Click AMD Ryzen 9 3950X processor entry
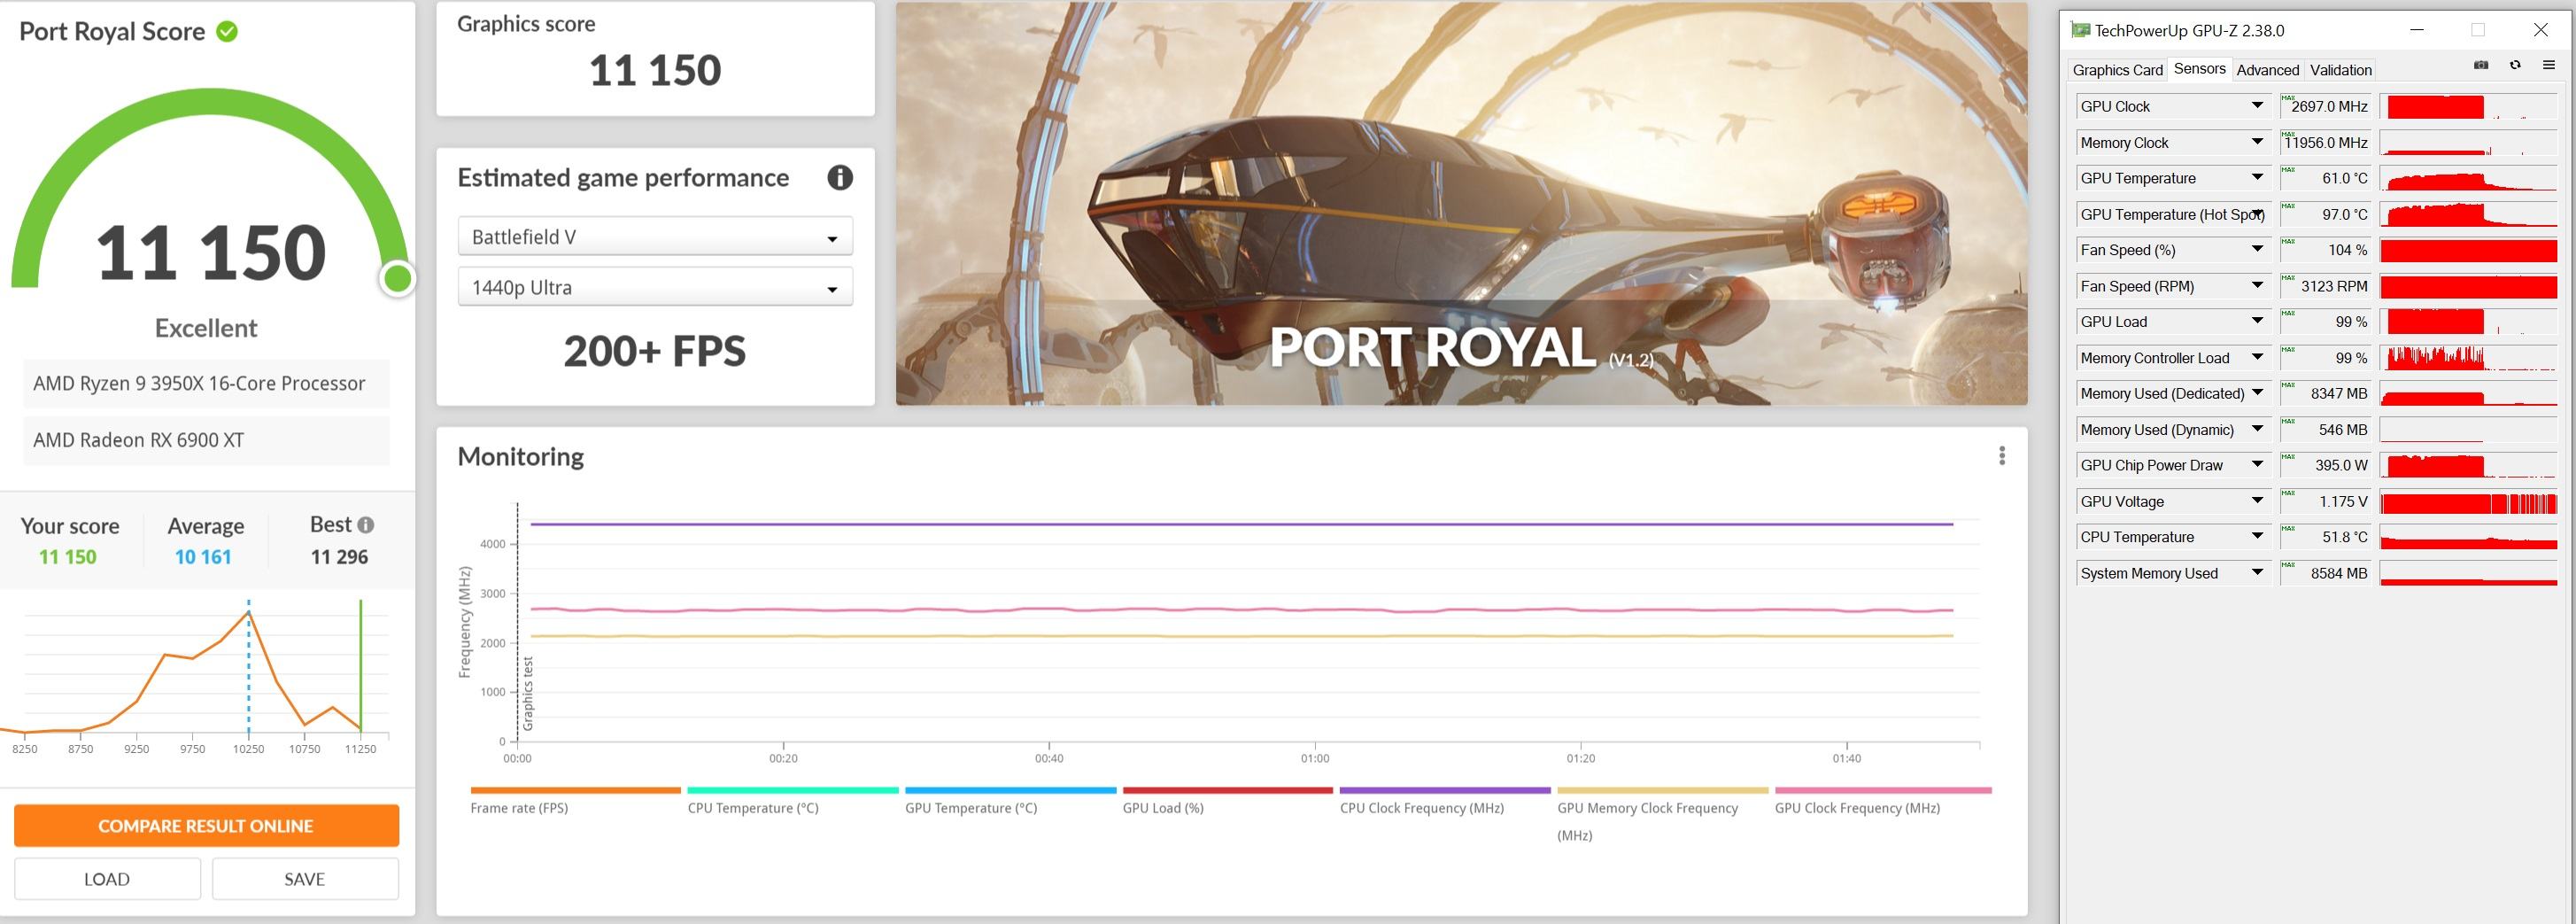Viewport: 2576px width, 924px height. click(206, 383)
